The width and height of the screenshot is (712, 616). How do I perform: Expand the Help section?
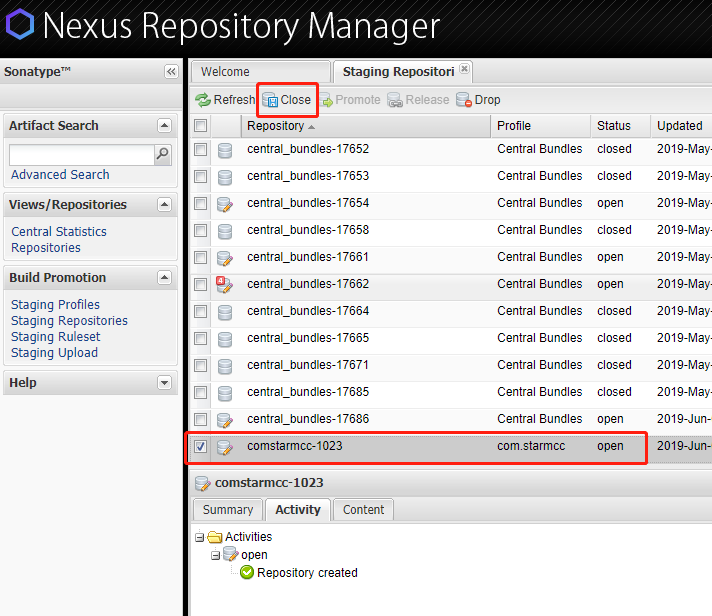click(164, 382)
